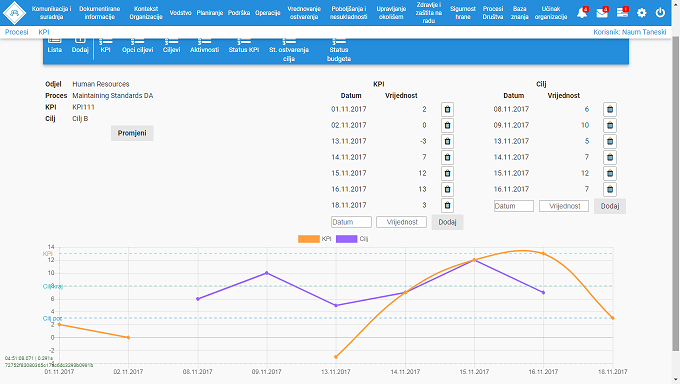Open Procesi Društva menu
680x384 pixels.
click(x=493, y=13)
